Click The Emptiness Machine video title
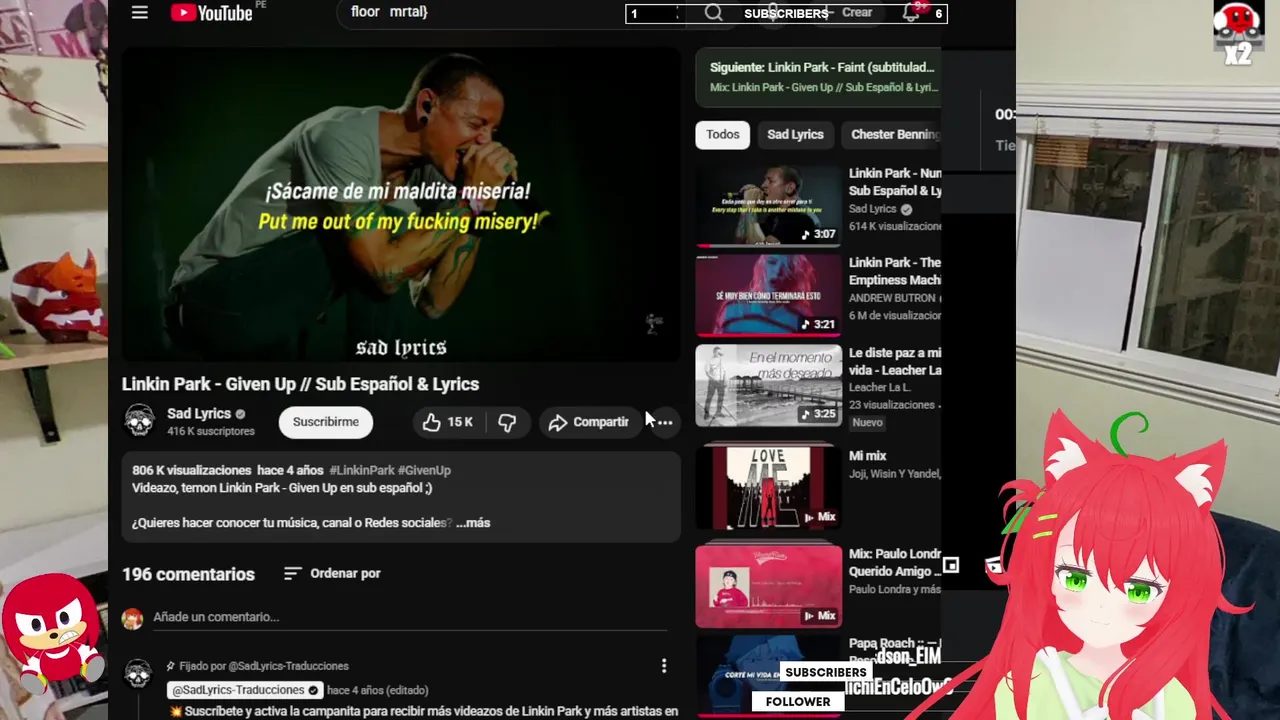Image resolution: width=1280 pixels, height=720 pixels. click(895, 271)
